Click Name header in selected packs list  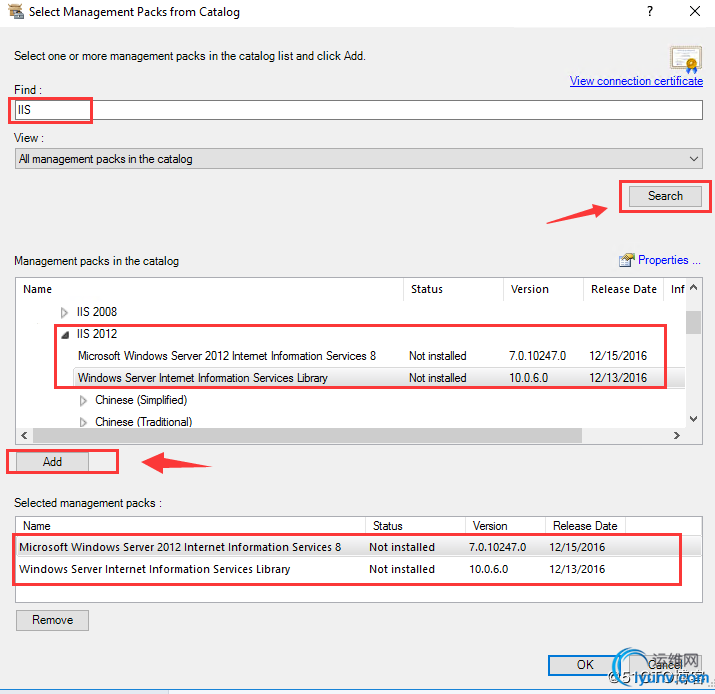pyautogui.click(x=191, y=526)
